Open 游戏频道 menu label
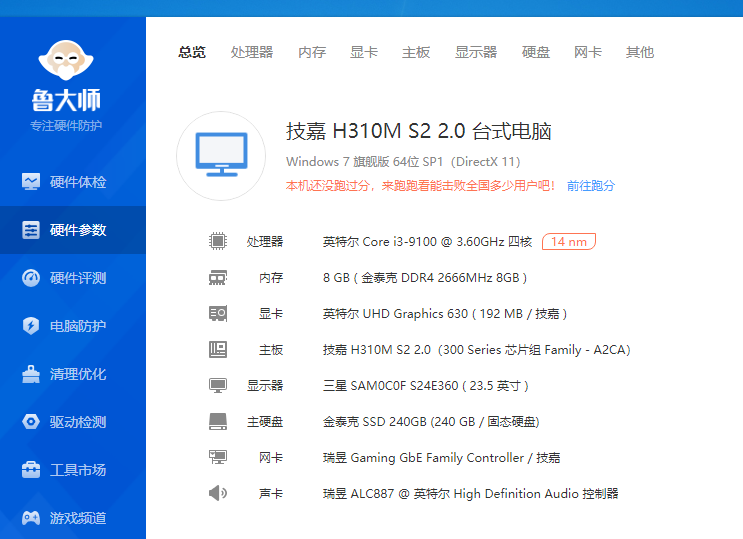 tap(78, 518)
